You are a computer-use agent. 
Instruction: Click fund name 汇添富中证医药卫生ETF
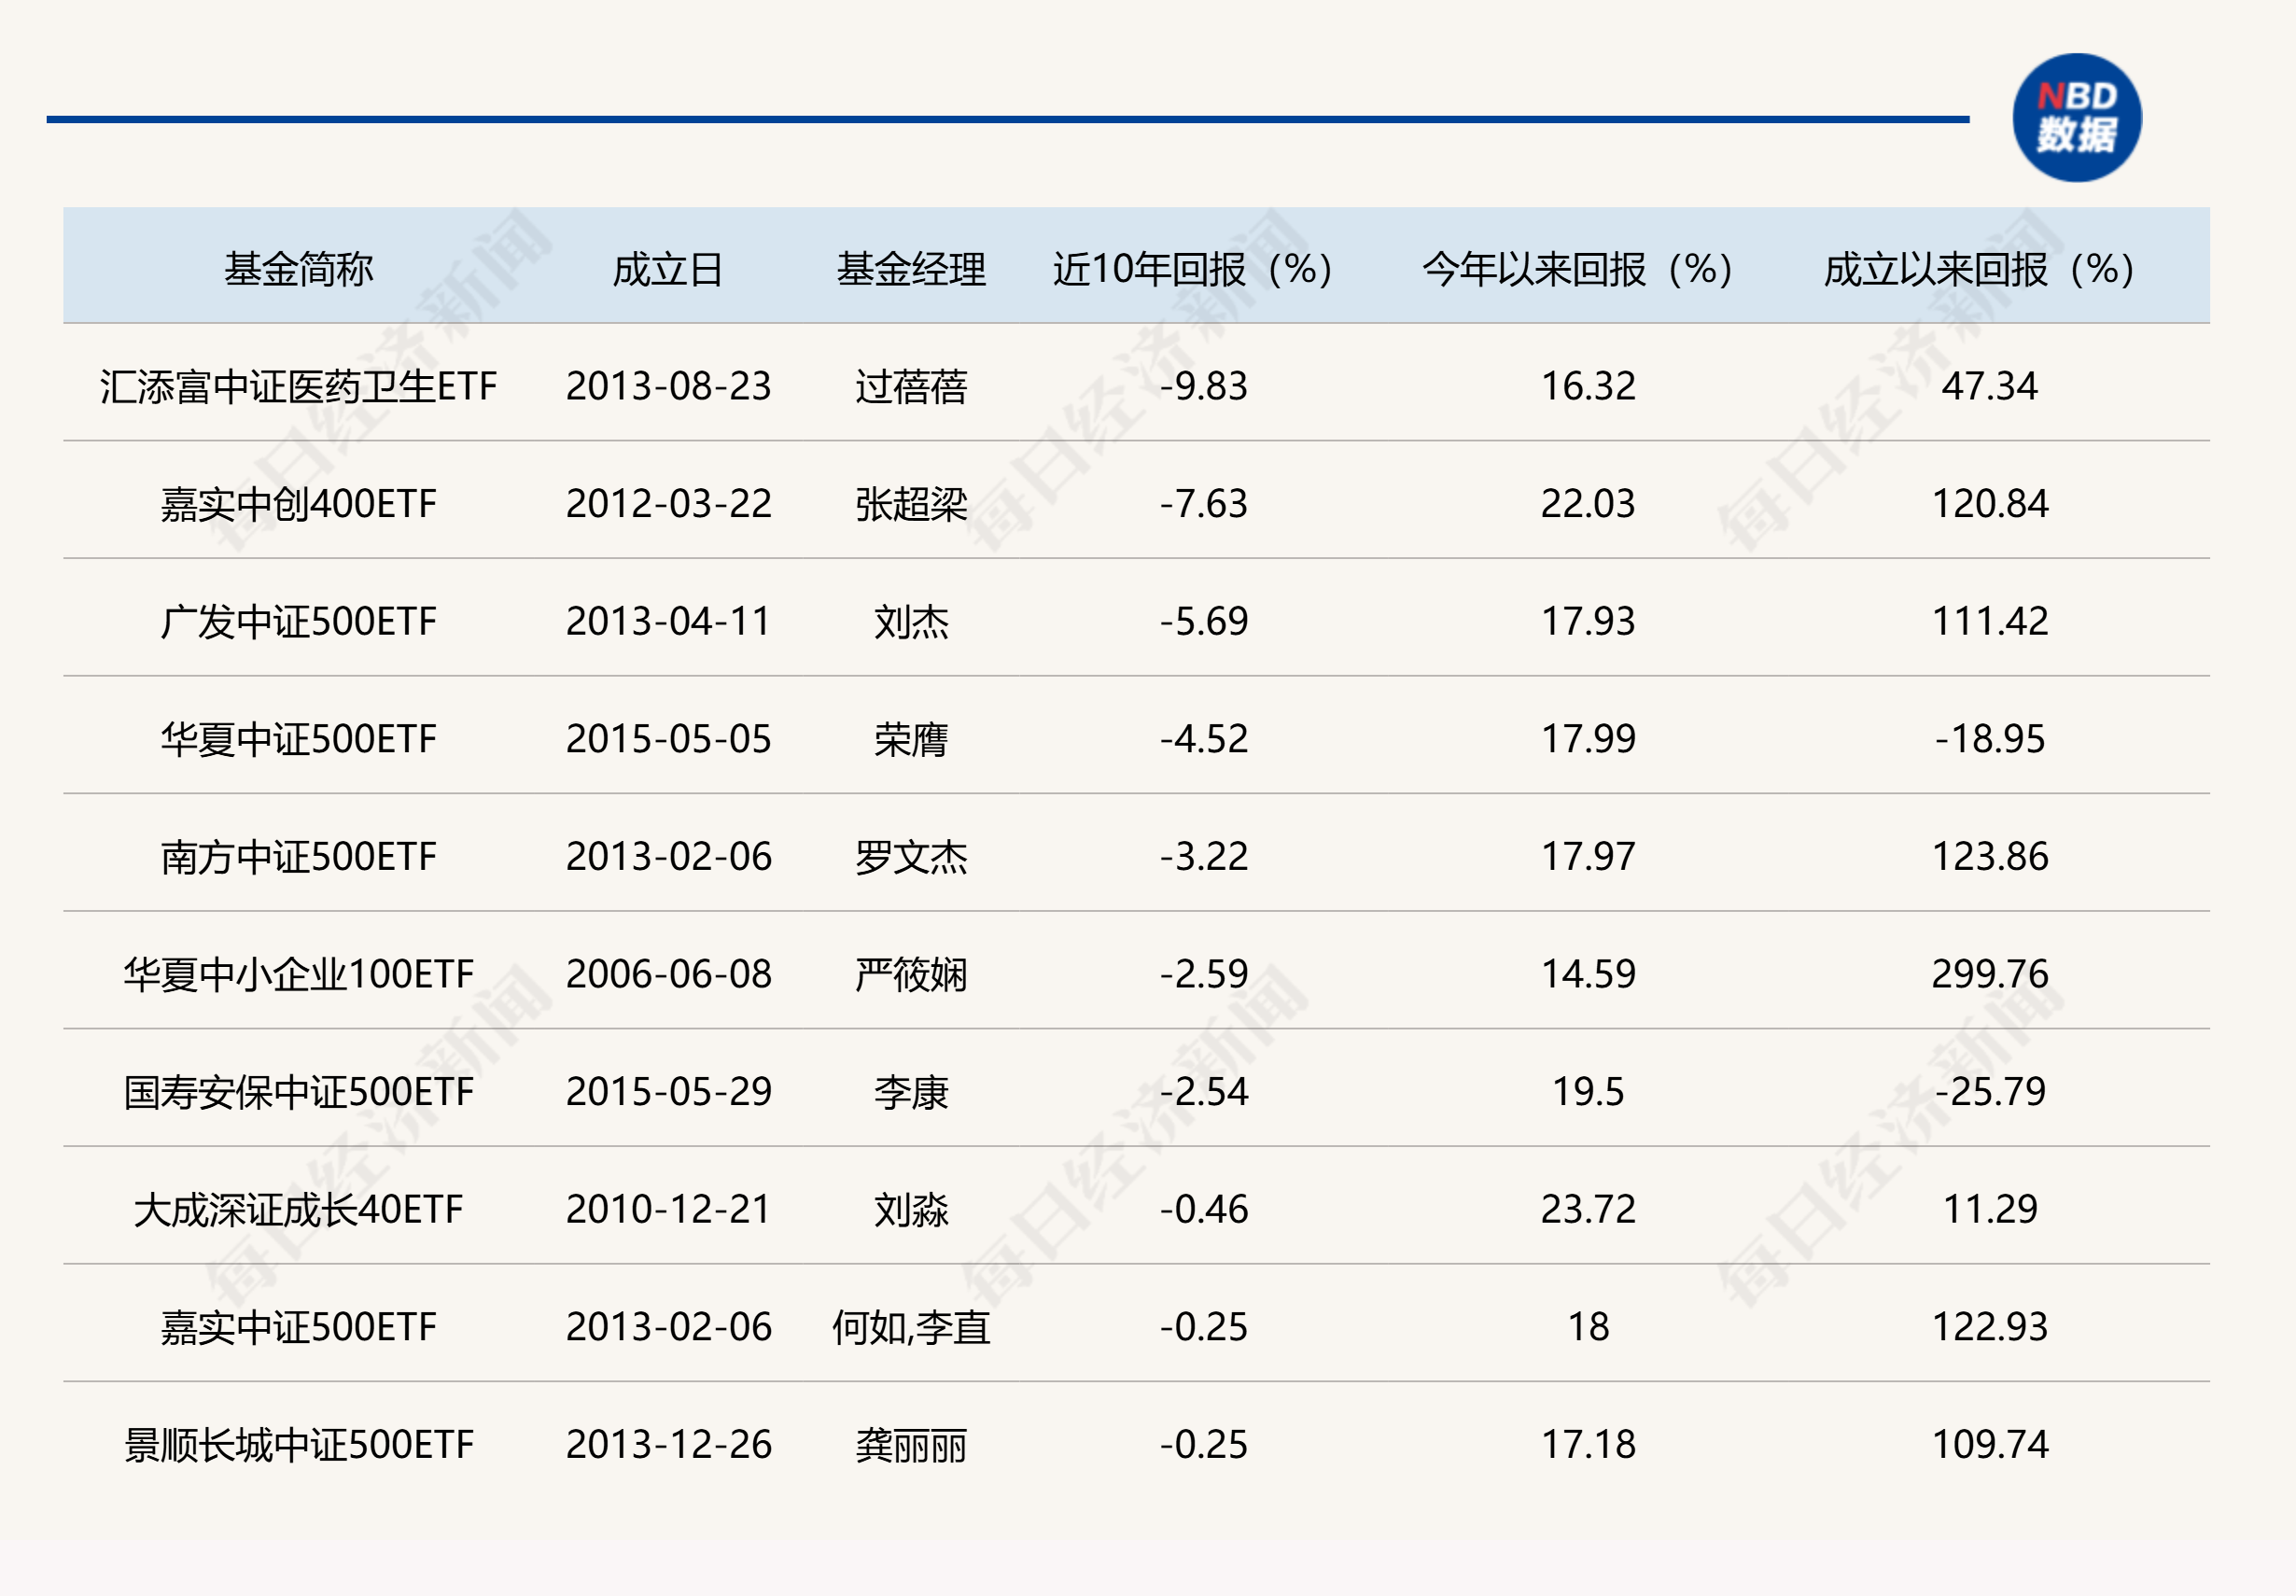[298, 387]
